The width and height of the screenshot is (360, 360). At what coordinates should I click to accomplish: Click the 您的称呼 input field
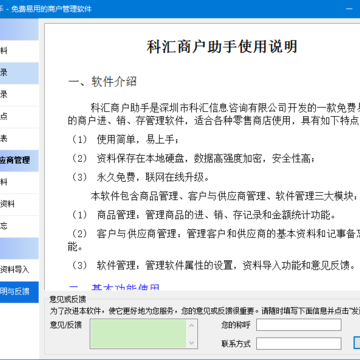tap(299, 325)
